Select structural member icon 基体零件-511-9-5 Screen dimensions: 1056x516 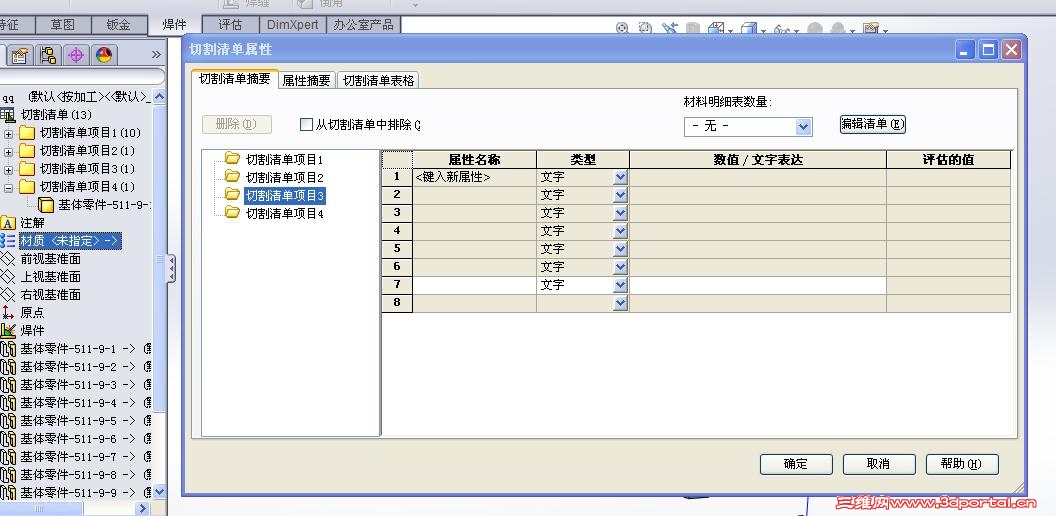click(x=8, y=421)
